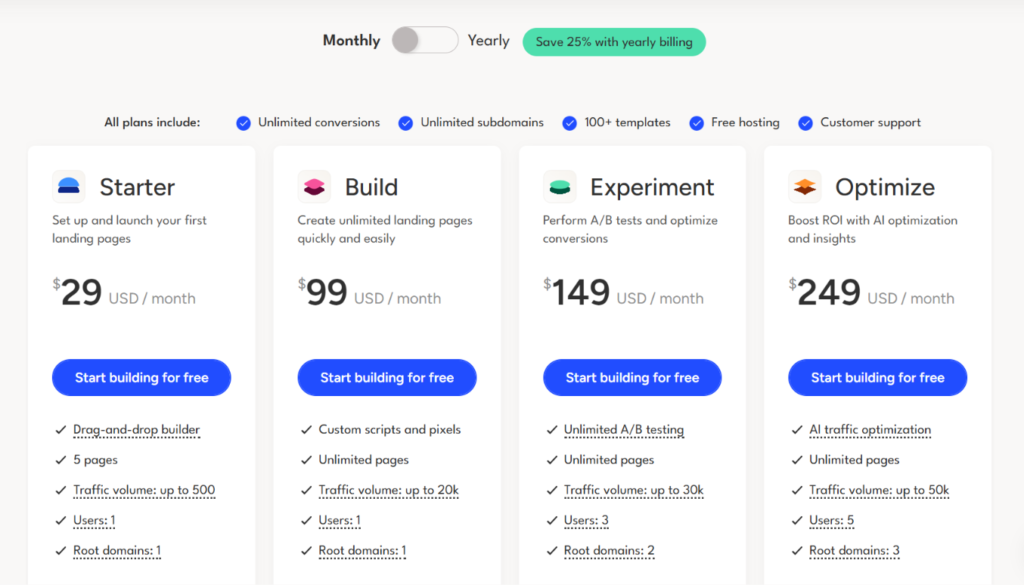
Task: Start building for free on Experiment plan
Action: [632, 377]
